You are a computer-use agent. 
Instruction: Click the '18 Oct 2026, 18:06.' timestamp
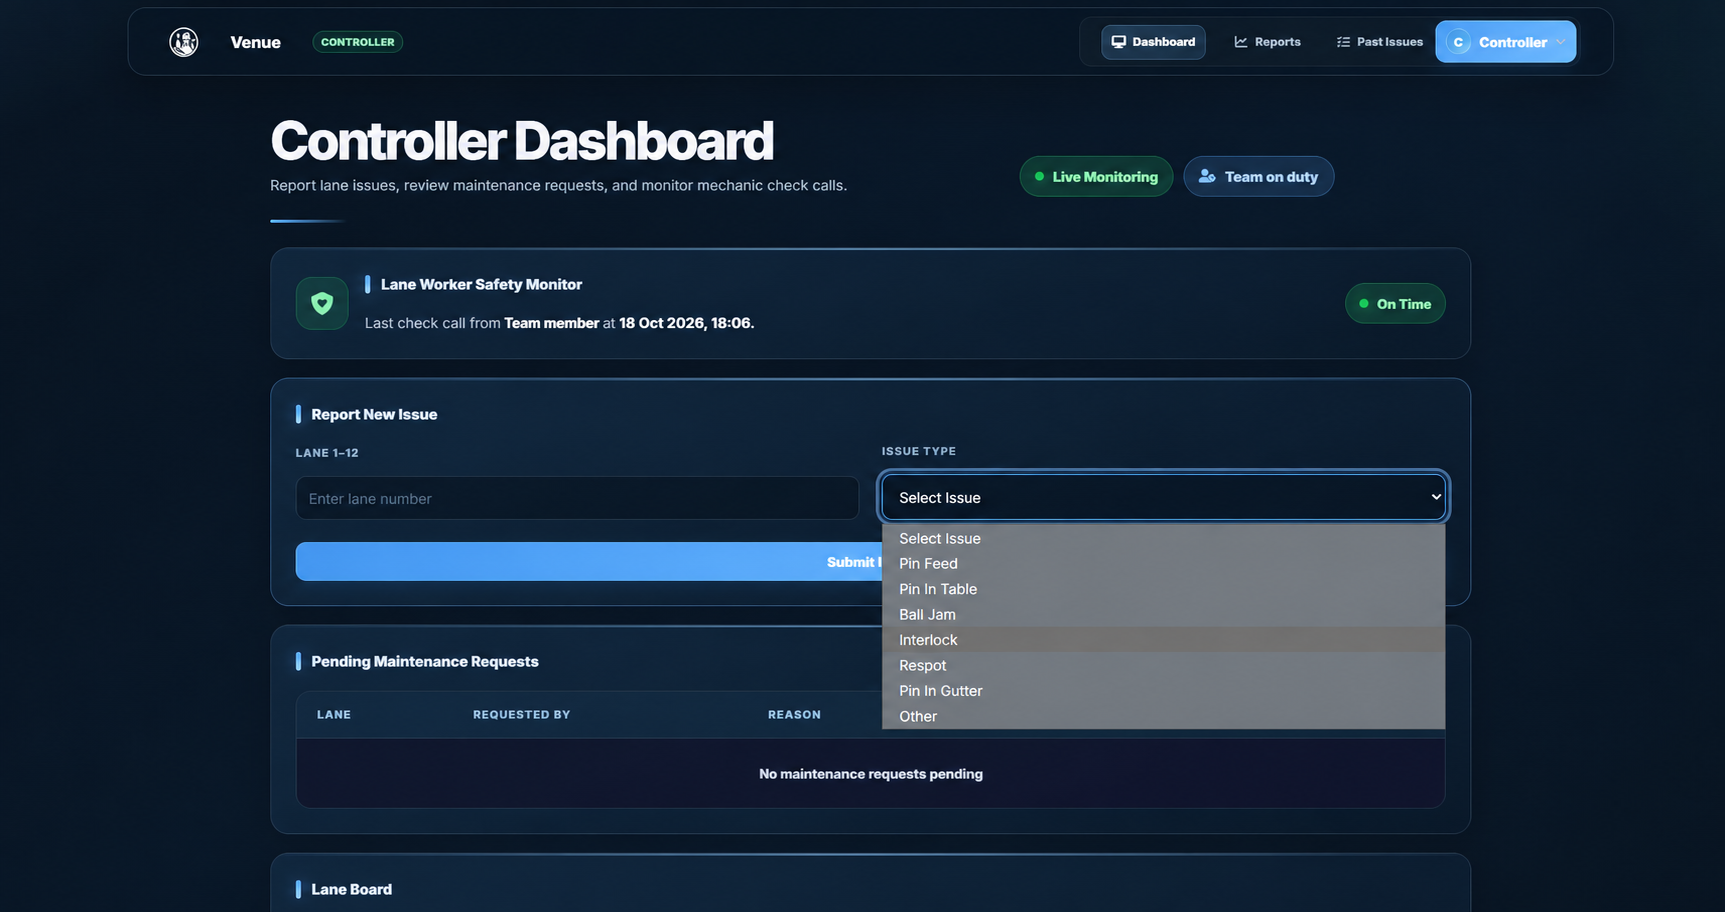click(686, 323)
